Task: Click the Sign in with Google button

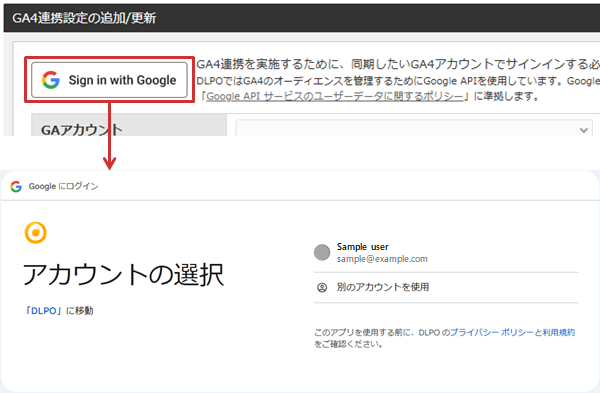Action: (109, 80)
